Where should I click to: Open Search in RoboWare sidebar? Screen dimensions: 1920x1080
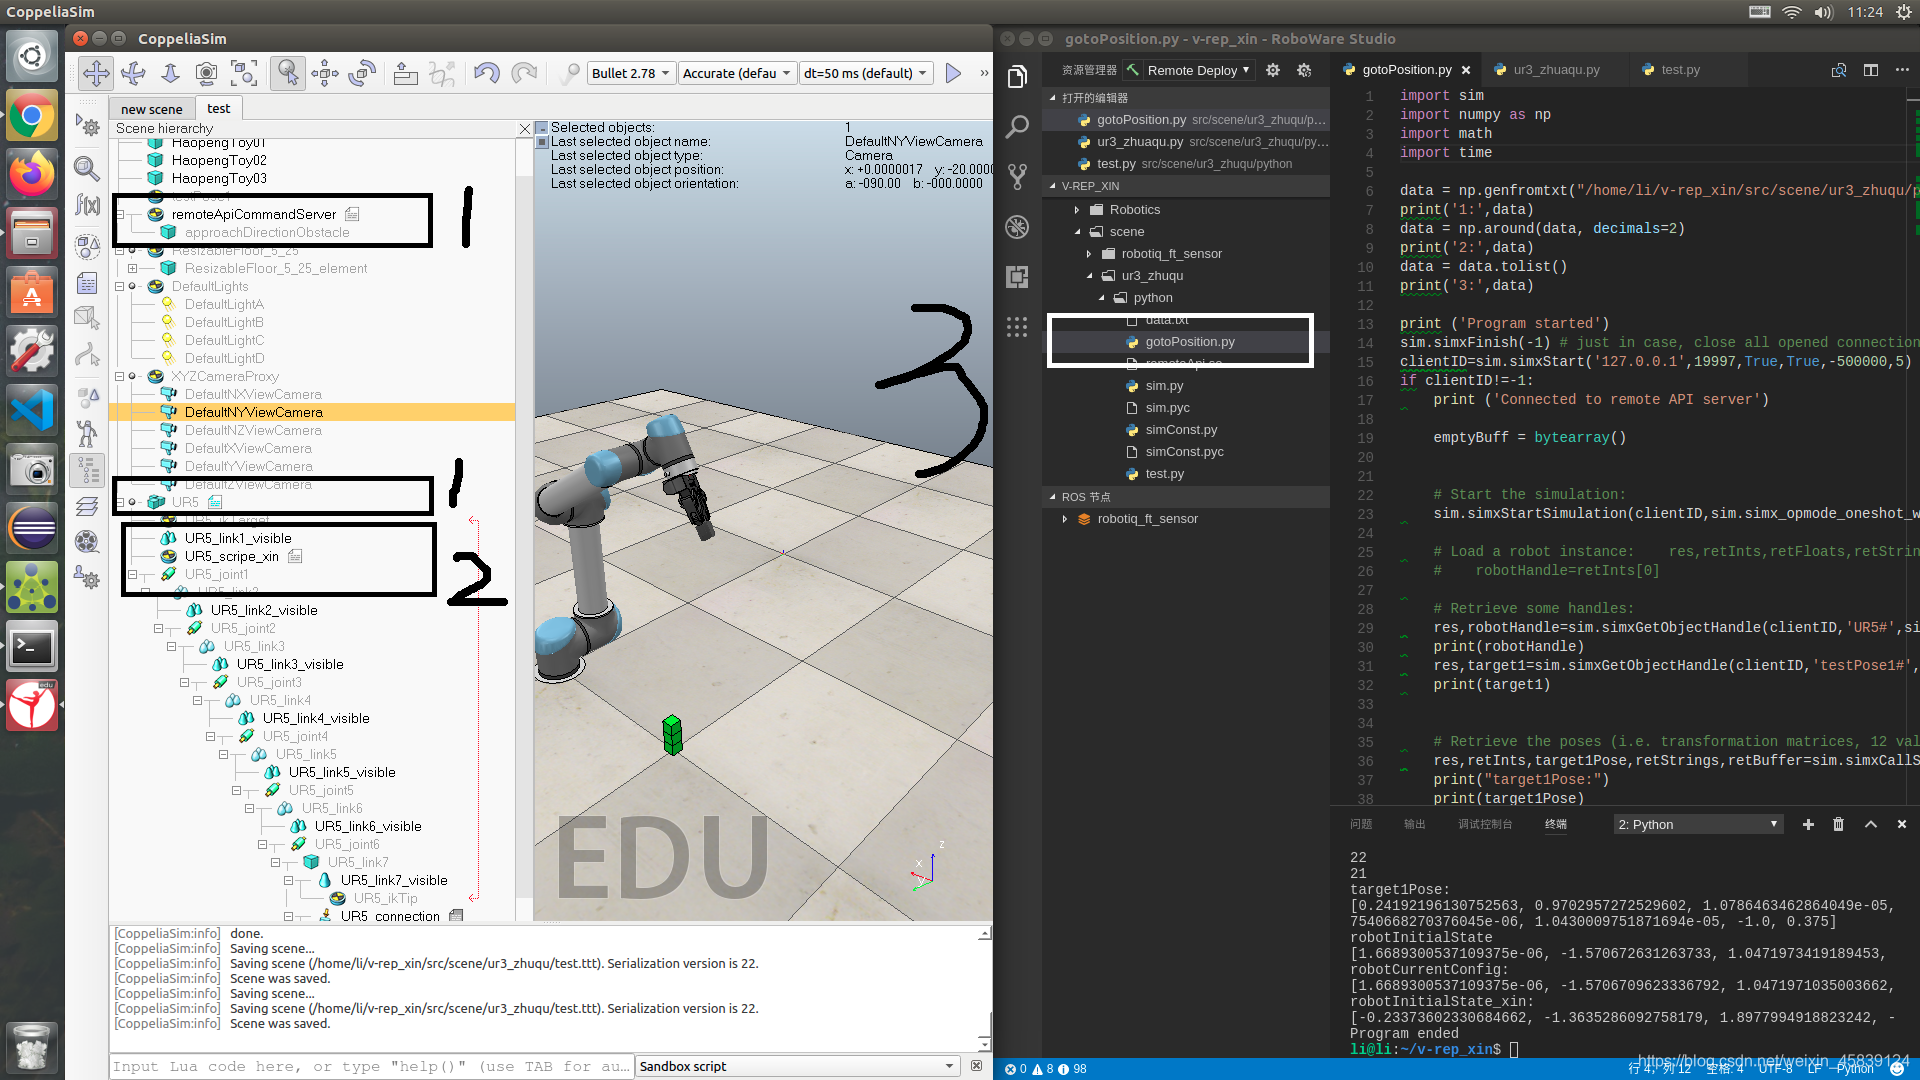click(x=1017, y=127)
